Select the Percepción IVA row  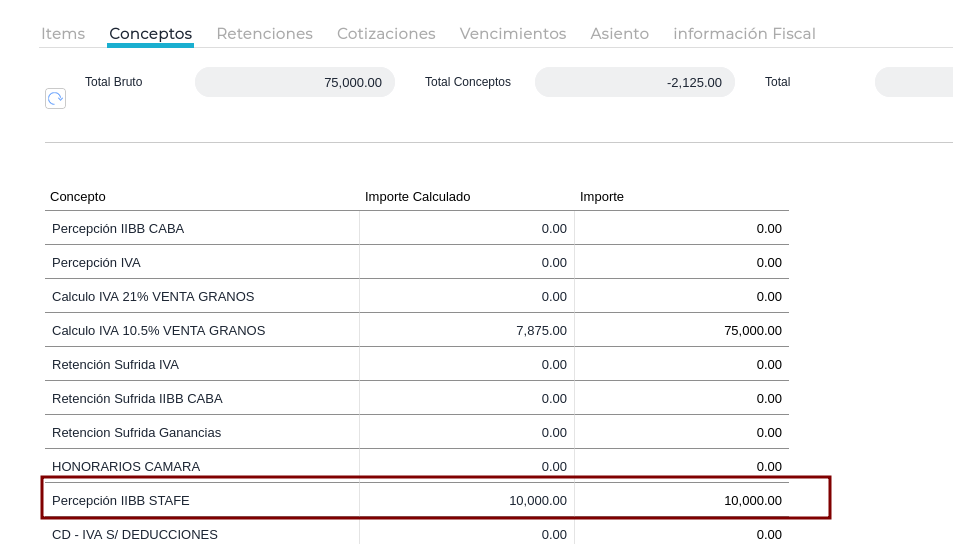417,263
